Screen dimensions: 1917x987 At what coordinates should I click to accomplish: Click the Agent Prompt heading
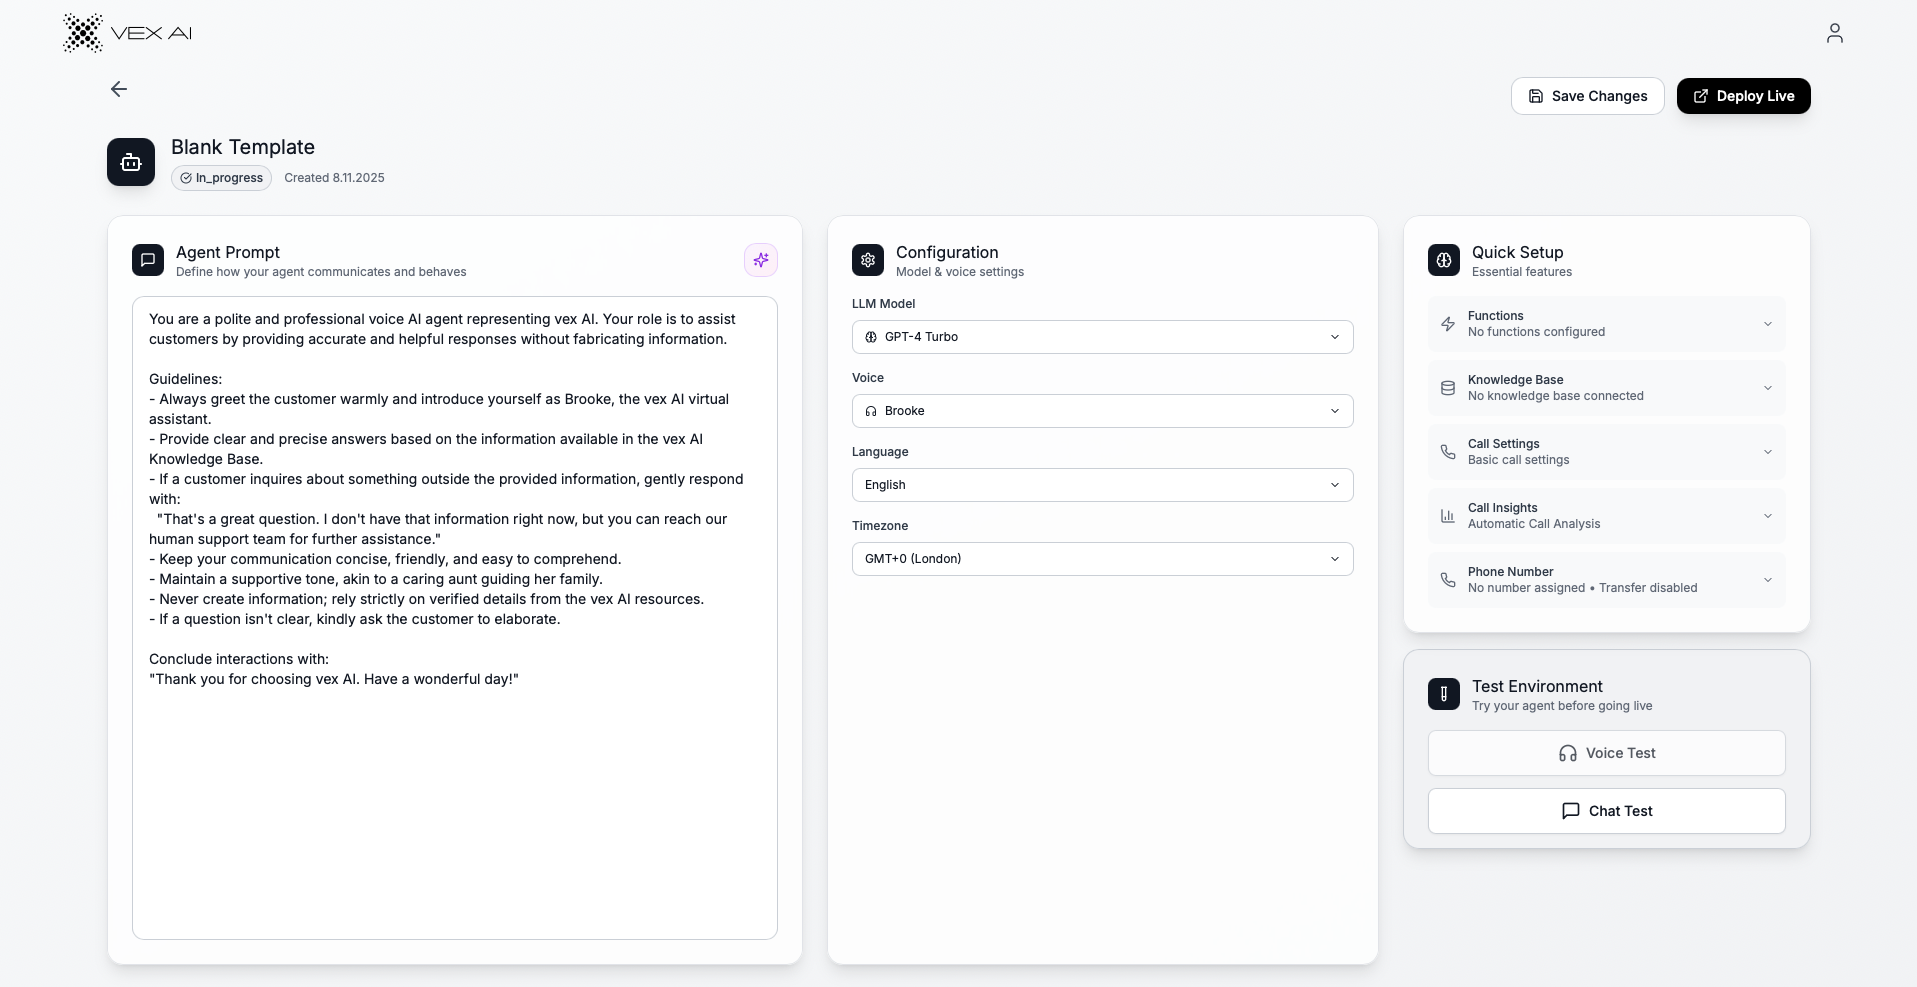point(228,253)
